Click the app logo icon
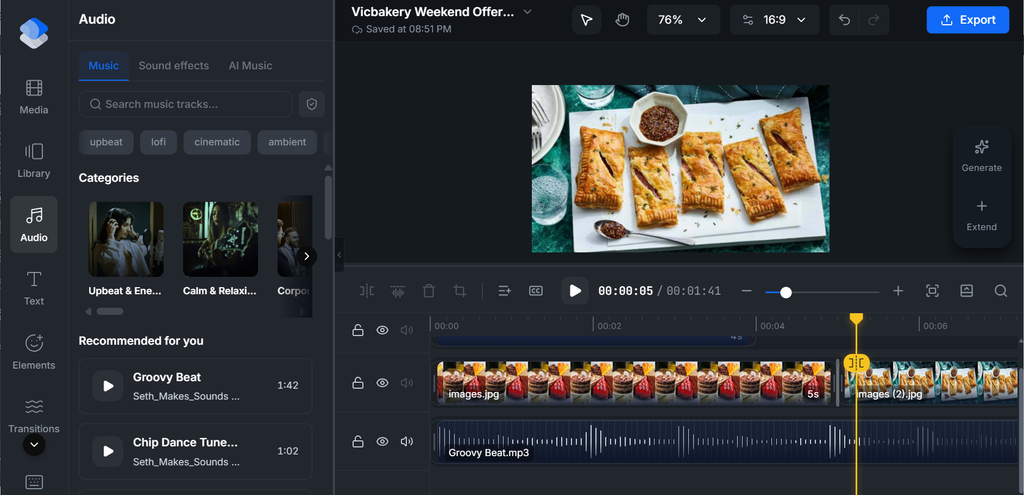The height and width of the screenshot is (495, 1024). tap(33, 33)
